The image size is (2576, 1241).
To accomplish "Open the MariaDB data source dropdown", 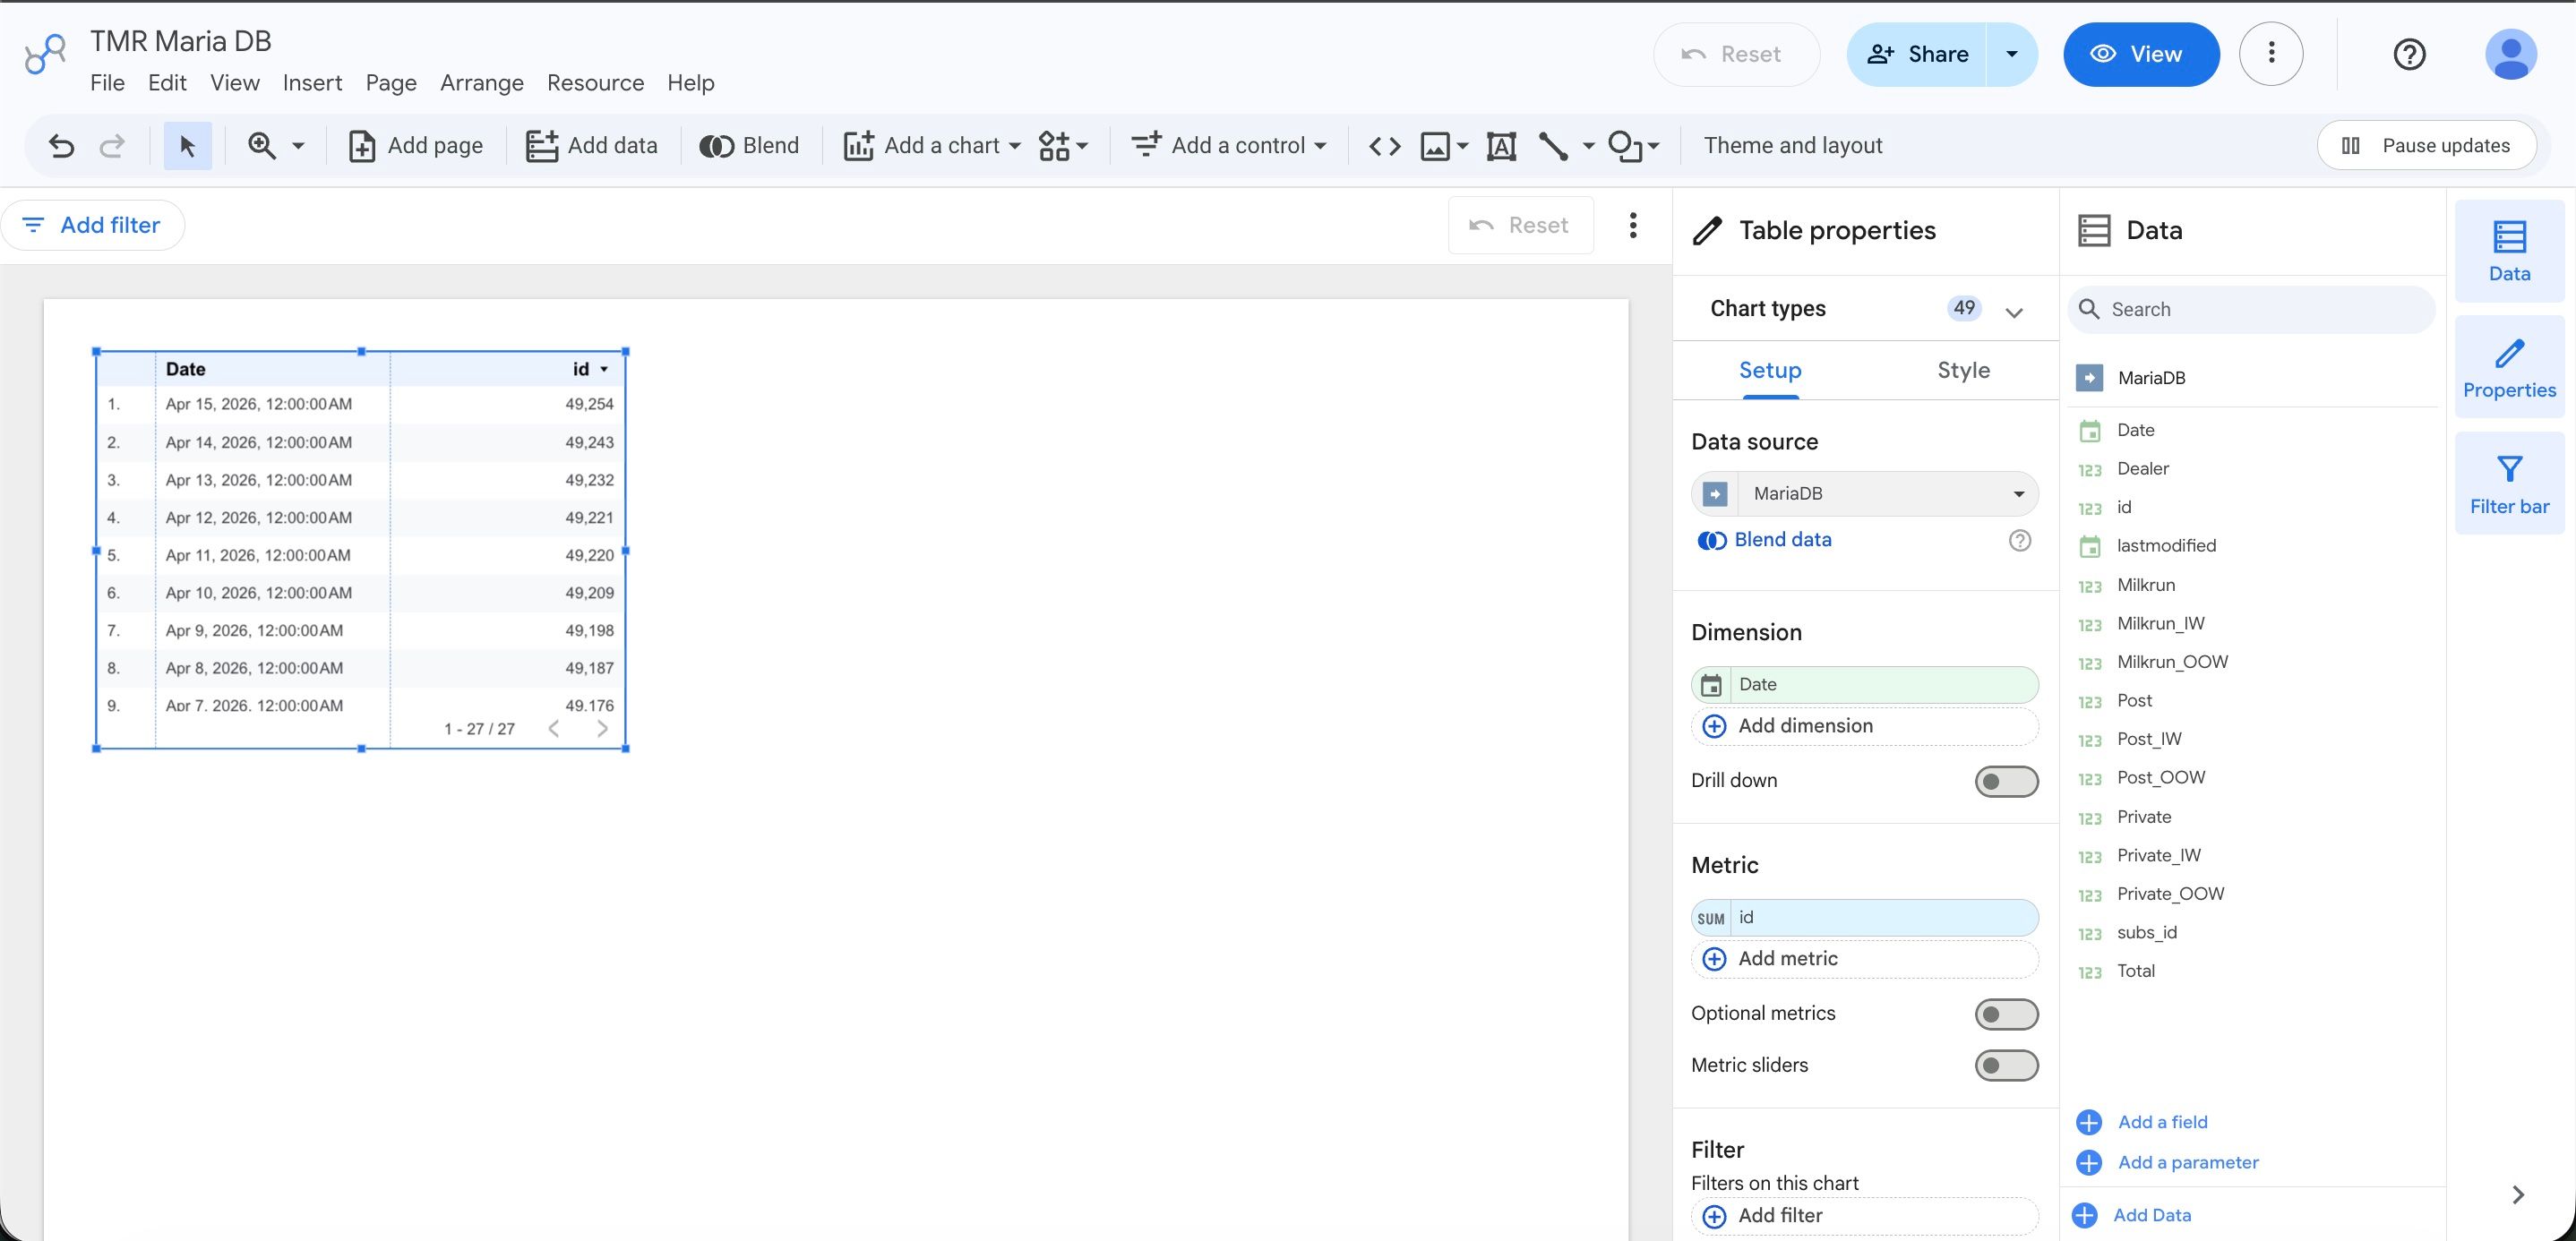I will click(1864, 494).
